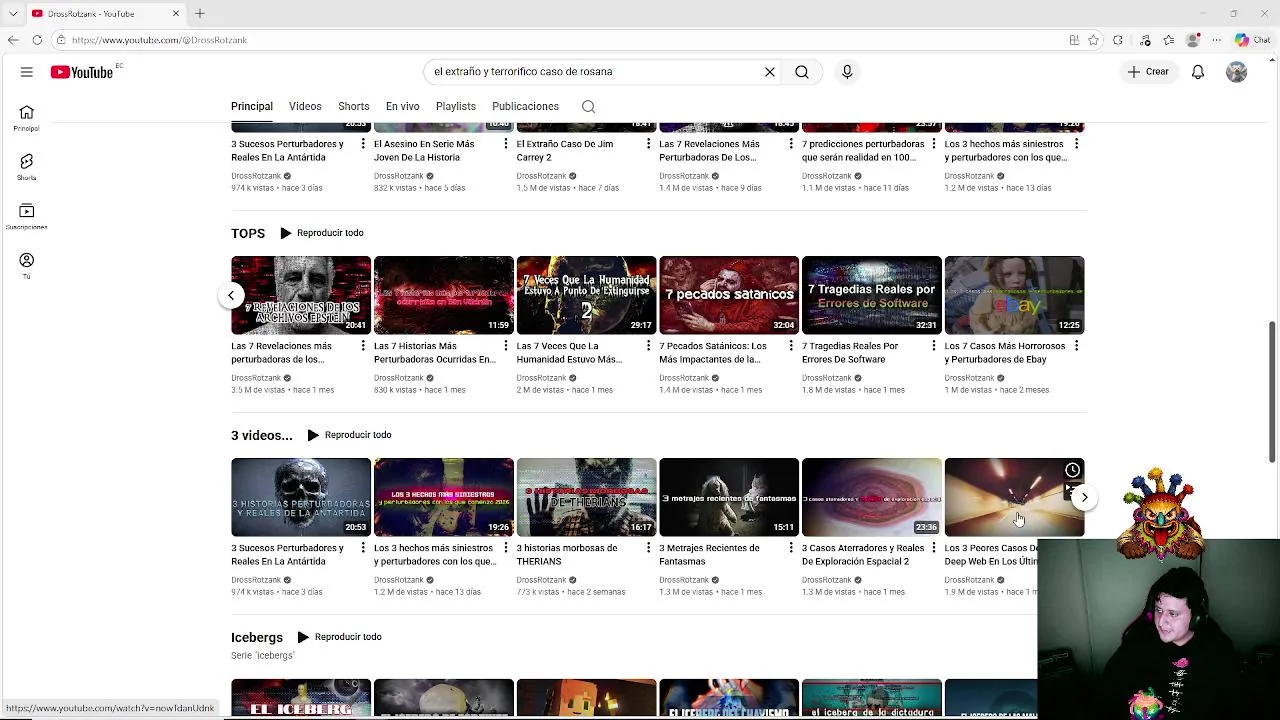This screenshot has height=720, width=1280.
Task: Go to Principal in the sidebar
Action: click(x=27, y=118)
